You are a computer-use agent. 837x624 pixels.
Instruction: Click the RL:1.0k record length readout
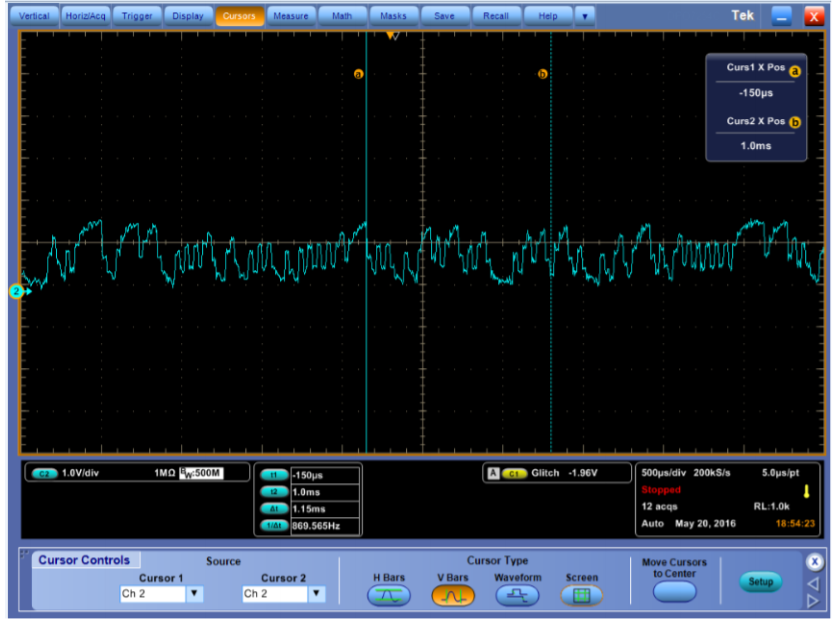click(x=771, y=507)
